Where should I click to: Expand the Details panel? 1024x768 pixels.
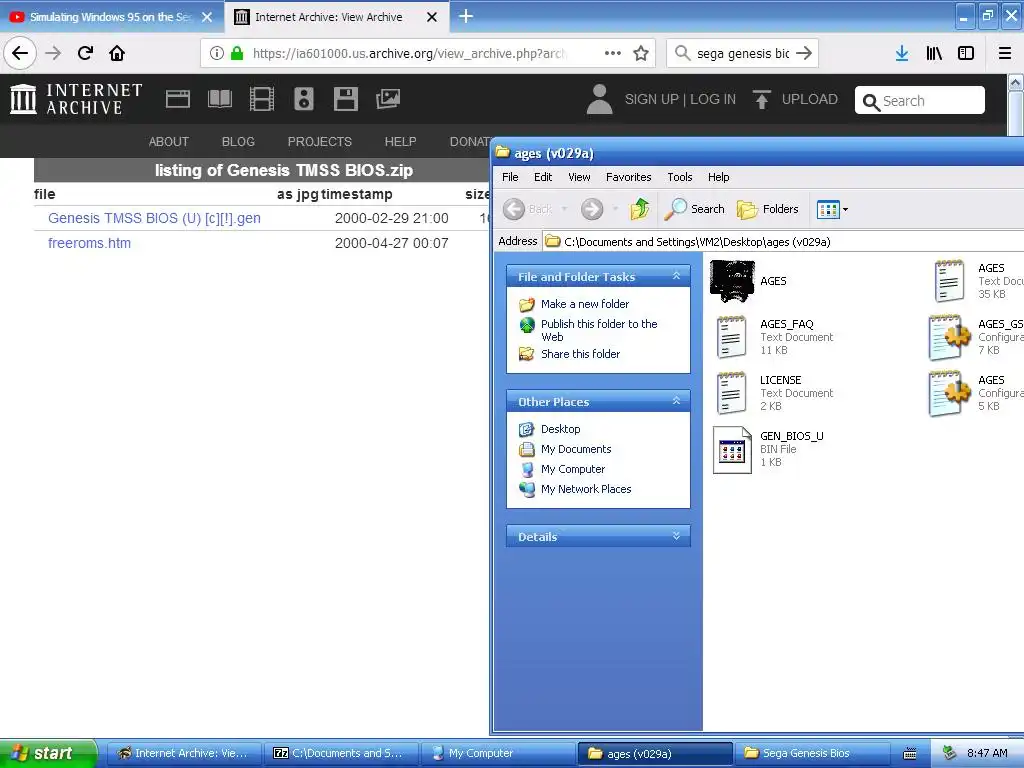[677, 536]
